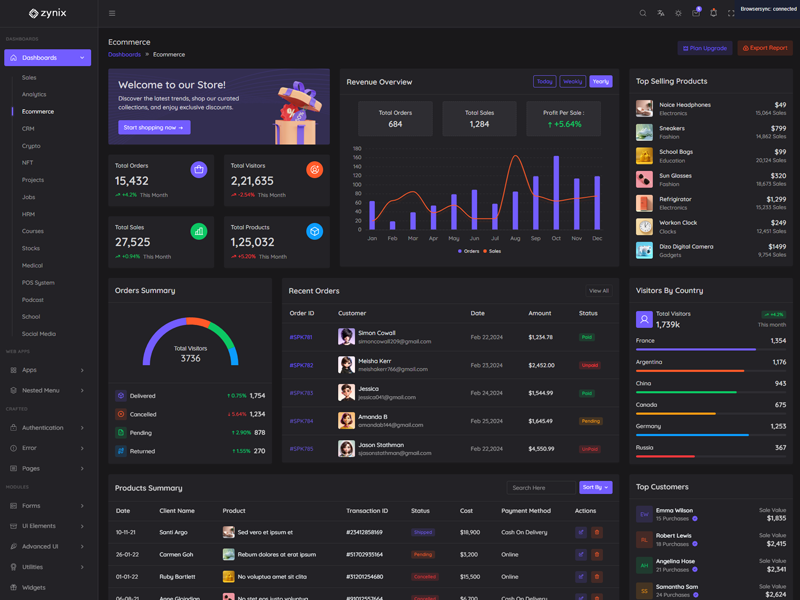
Task: Click the Start shopping now button
Action: pos(154,128)
